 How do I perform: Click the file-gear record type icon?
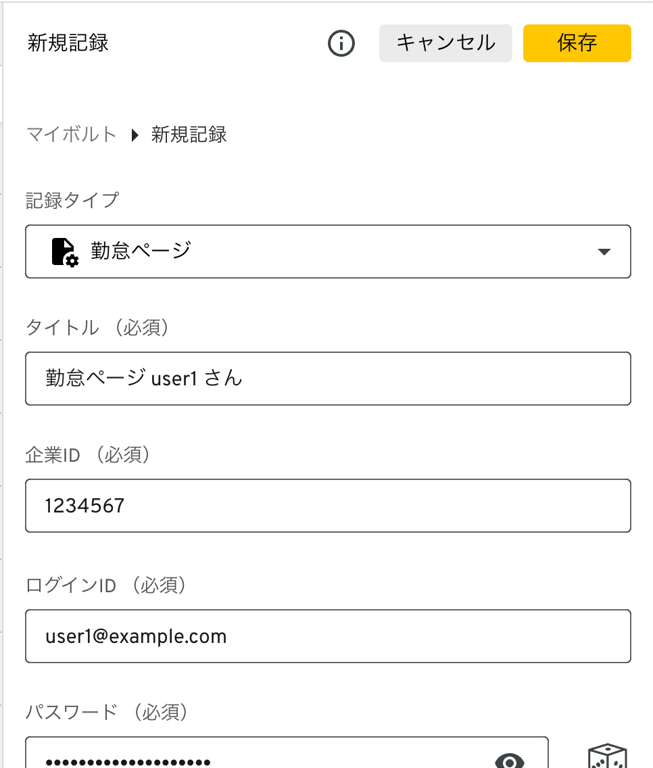(64, 251)
